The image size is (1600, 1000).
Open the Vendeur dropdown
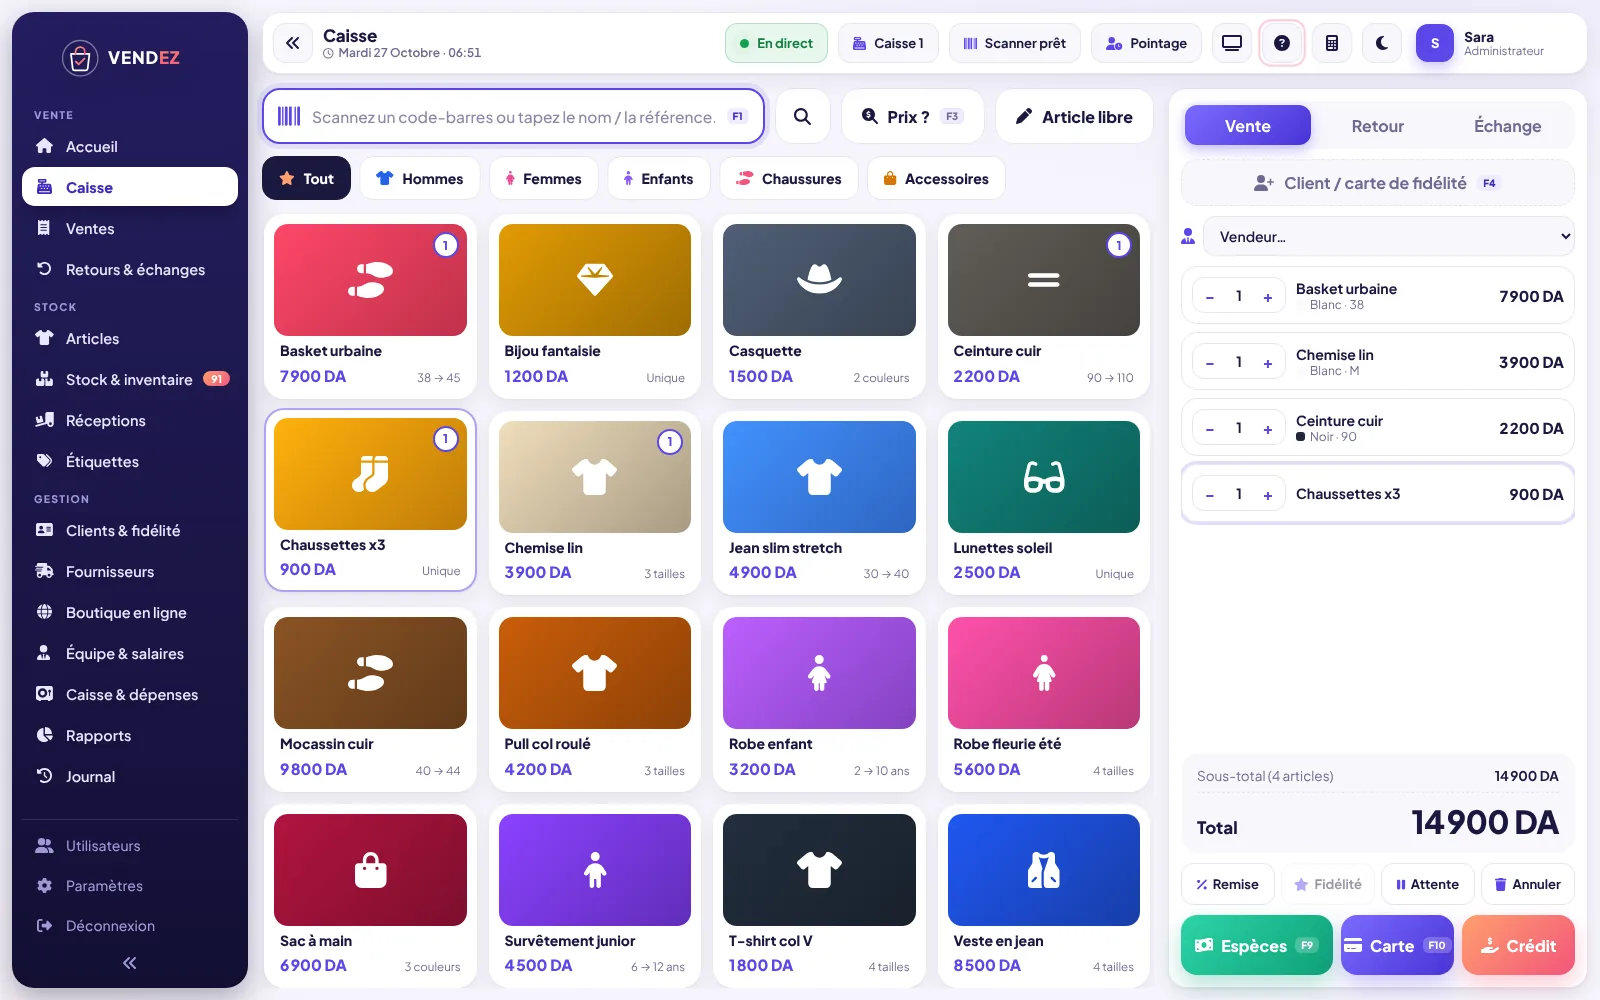pos(1388,237)
